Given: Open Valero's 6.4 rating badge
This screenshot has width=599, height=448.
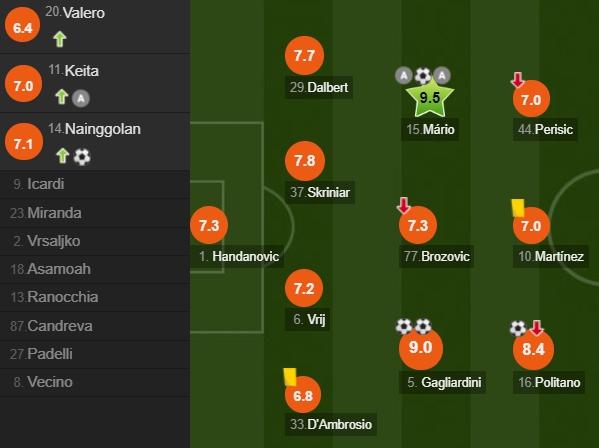Looking at the screenshot, I should pos(23,25).
